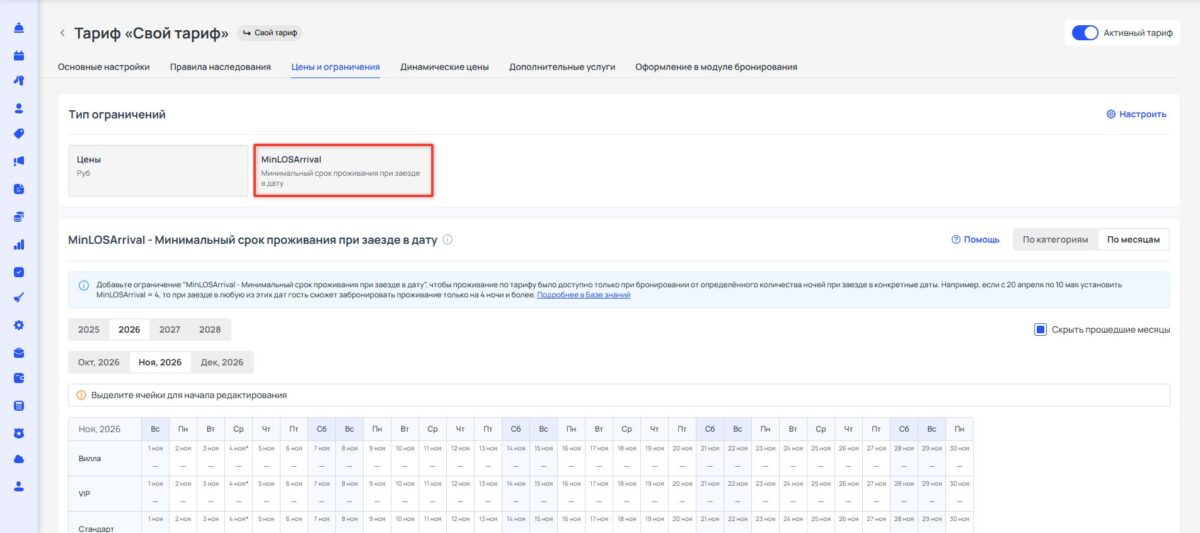1200x533 pixels.
Task: Open the Правила наследования tab
Action: click(x=220, y=67)
